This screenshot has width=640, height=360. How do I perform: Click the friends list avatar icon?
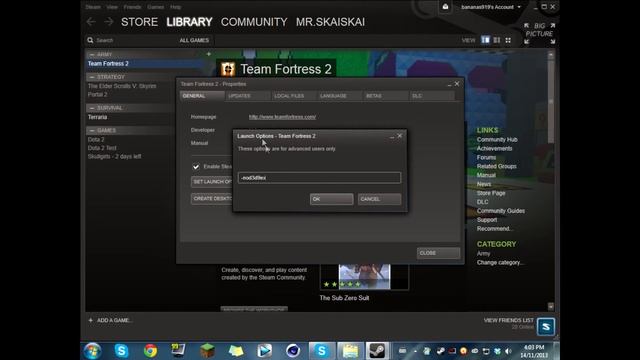pos(546,327)
